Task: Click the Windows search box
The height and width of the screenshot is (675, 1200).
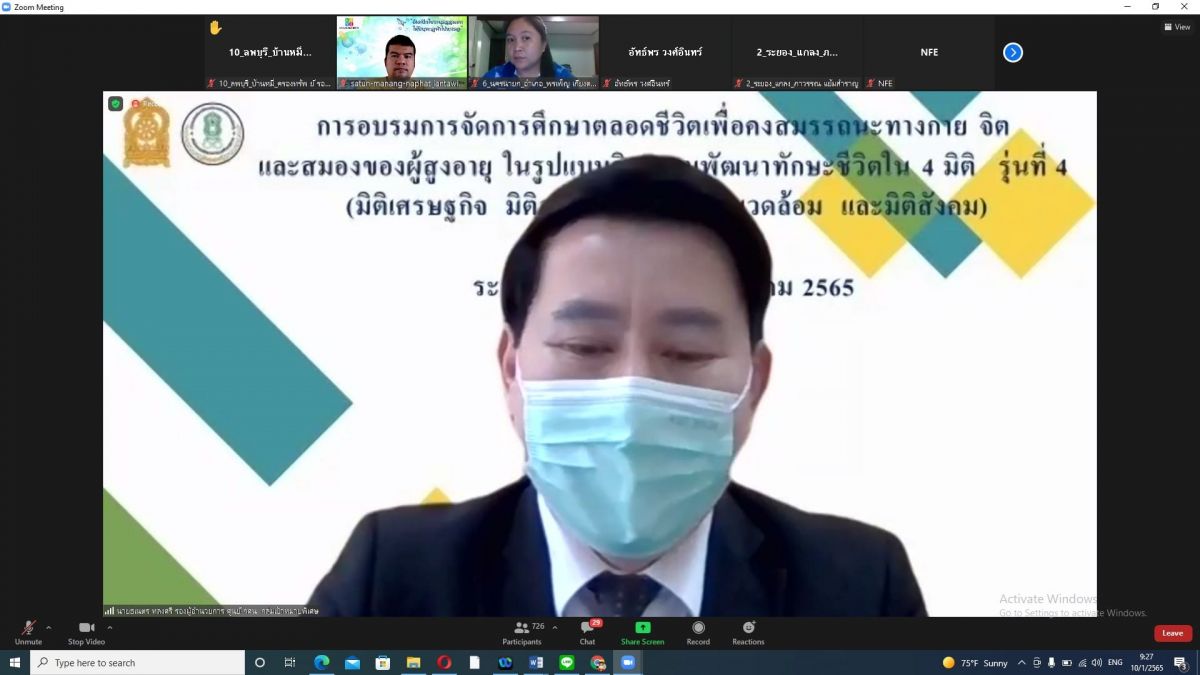Action: click(138, 663)
